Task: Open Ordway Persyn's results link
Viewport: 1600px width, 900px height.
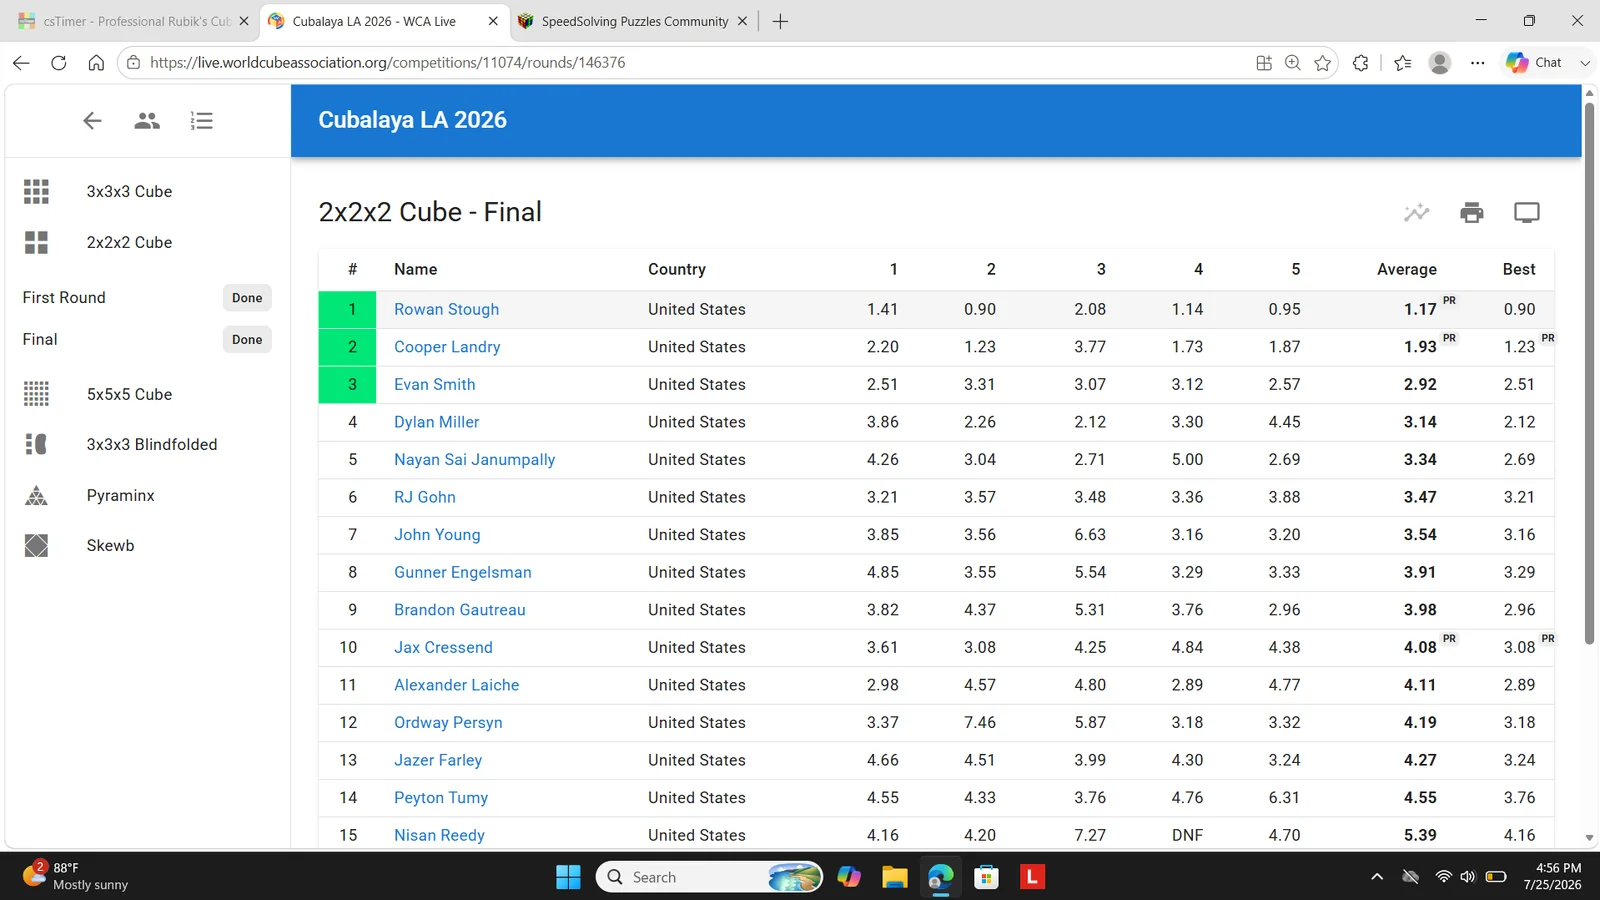Action: [448, 722]
